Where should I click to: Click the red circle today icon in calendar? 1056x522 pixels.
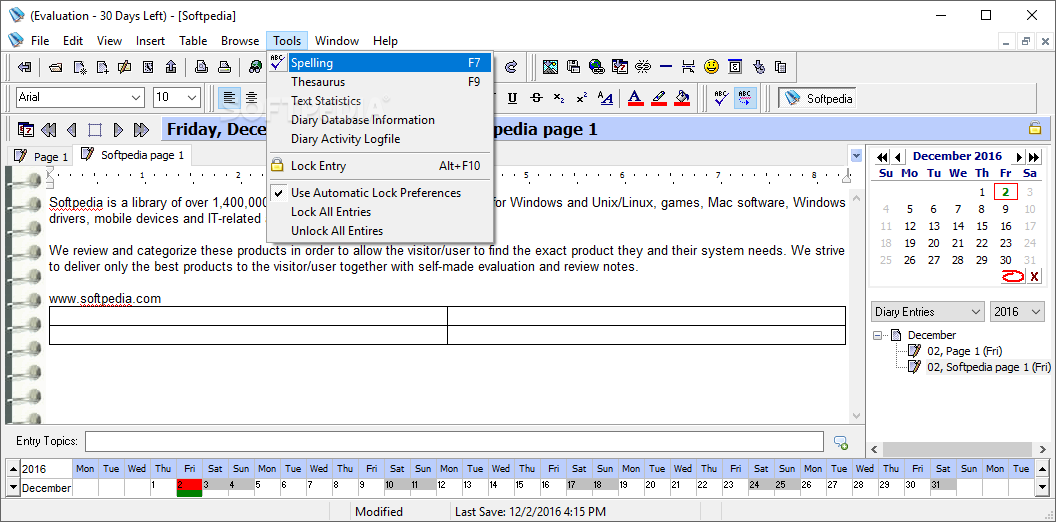click(1012, 275)
